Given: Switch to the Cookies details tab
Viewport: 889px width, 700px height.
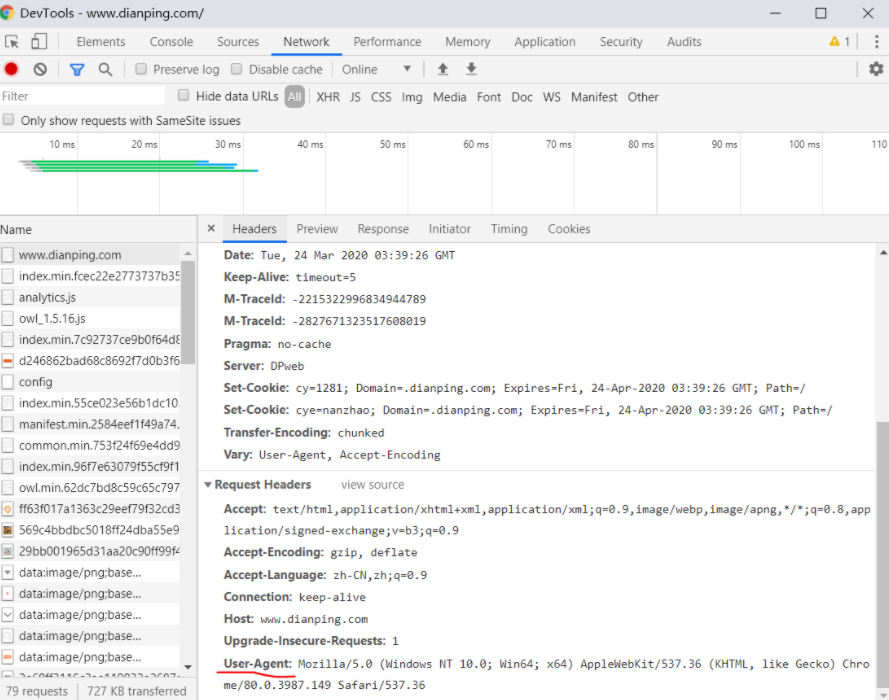Looking at the screenshot, I should [569, 229].
